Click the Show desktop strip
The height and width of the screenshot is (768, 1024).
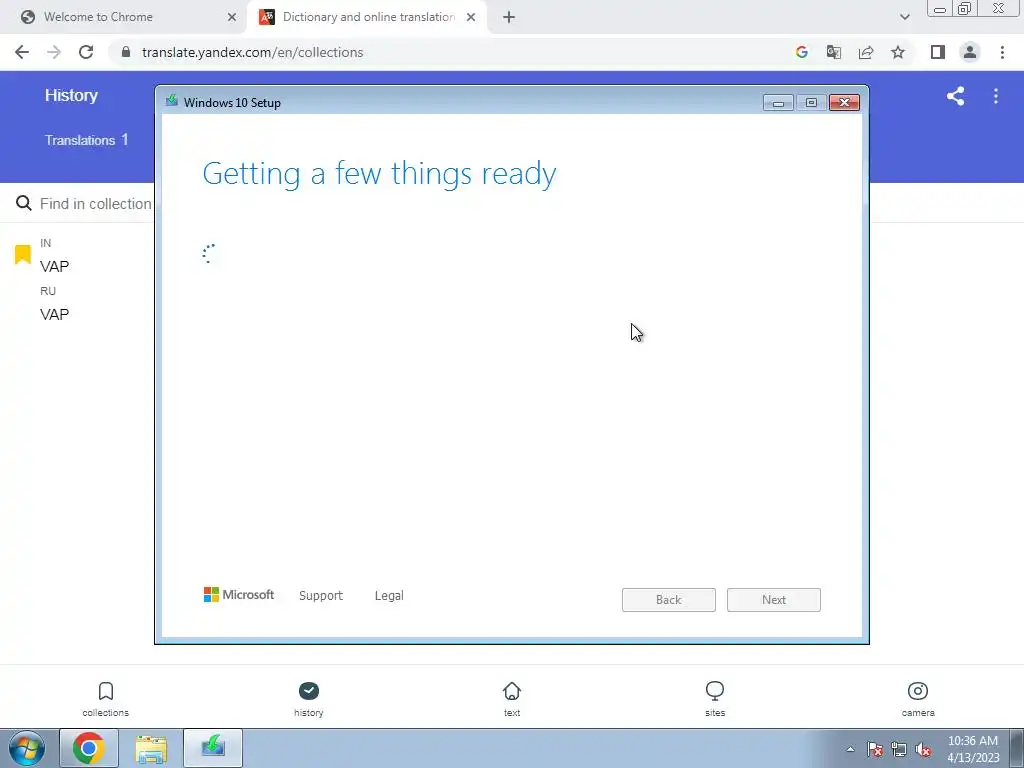1016,748
